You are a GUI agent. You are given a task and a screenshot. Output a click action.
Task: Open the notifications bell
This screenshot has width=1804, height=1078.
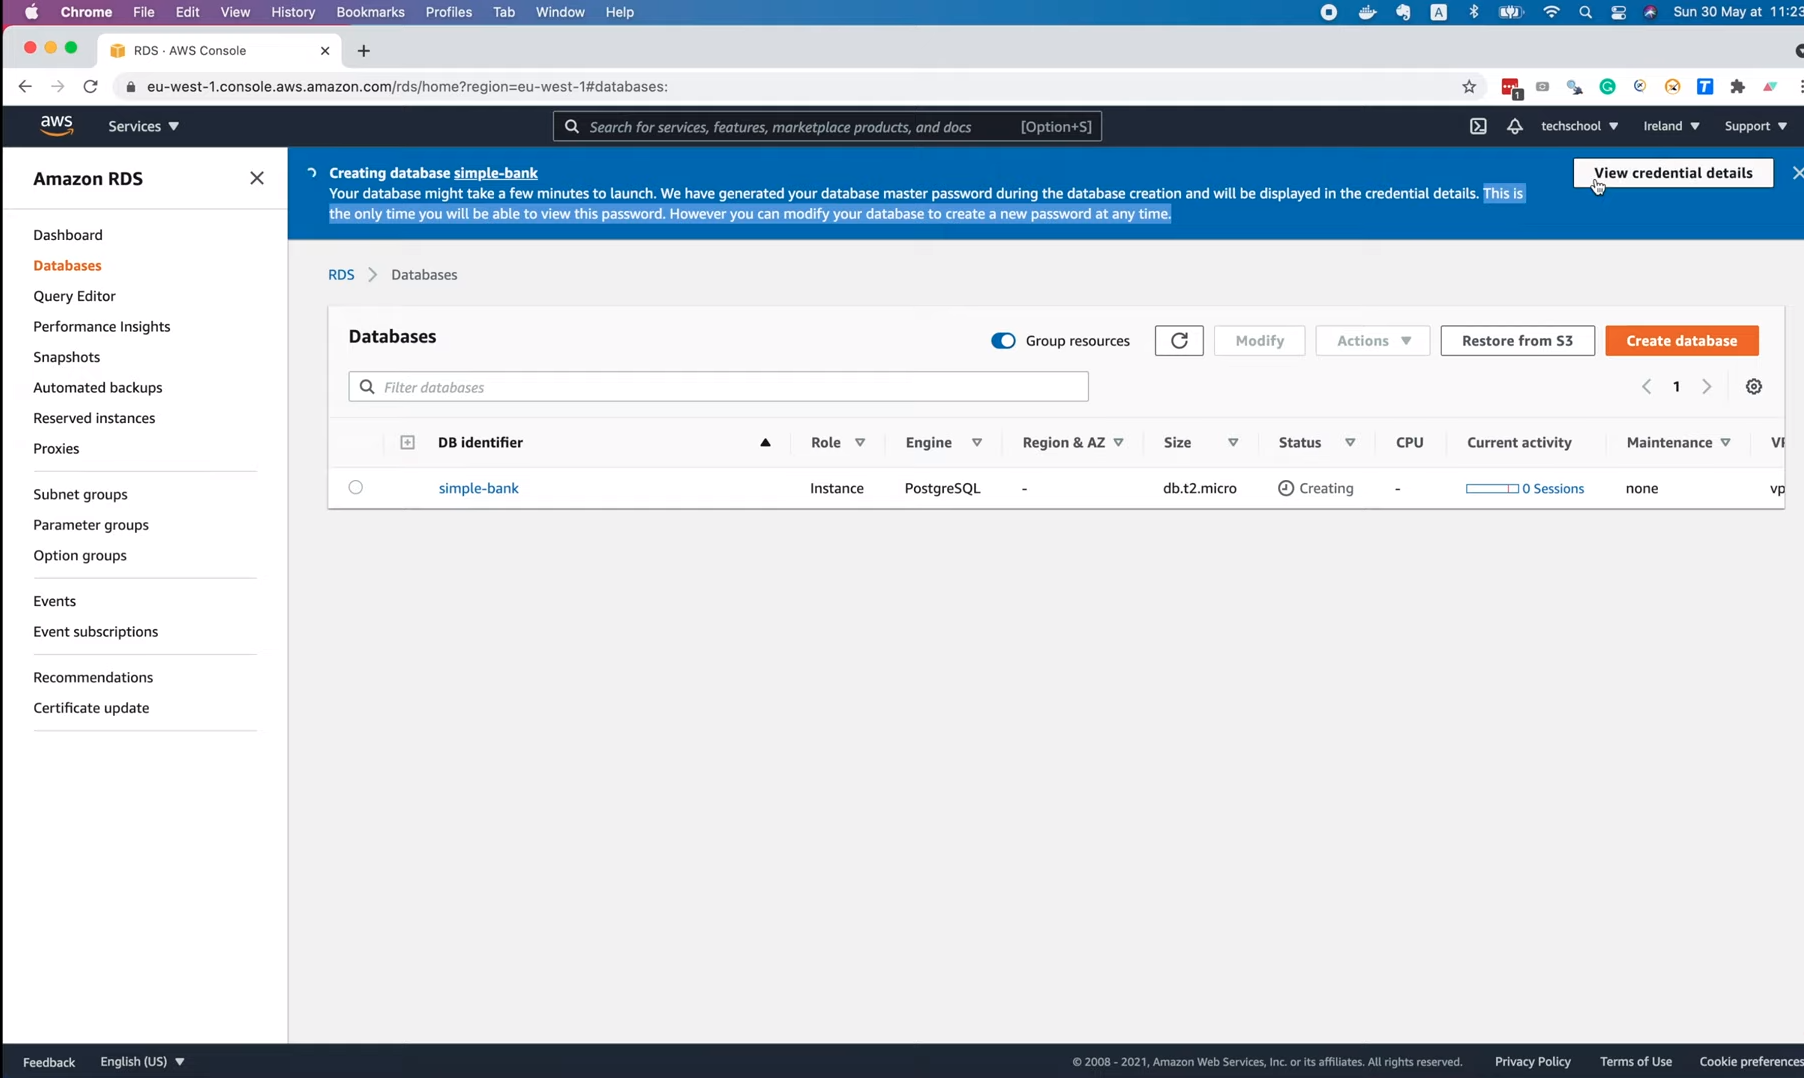tap(1514, 126)
